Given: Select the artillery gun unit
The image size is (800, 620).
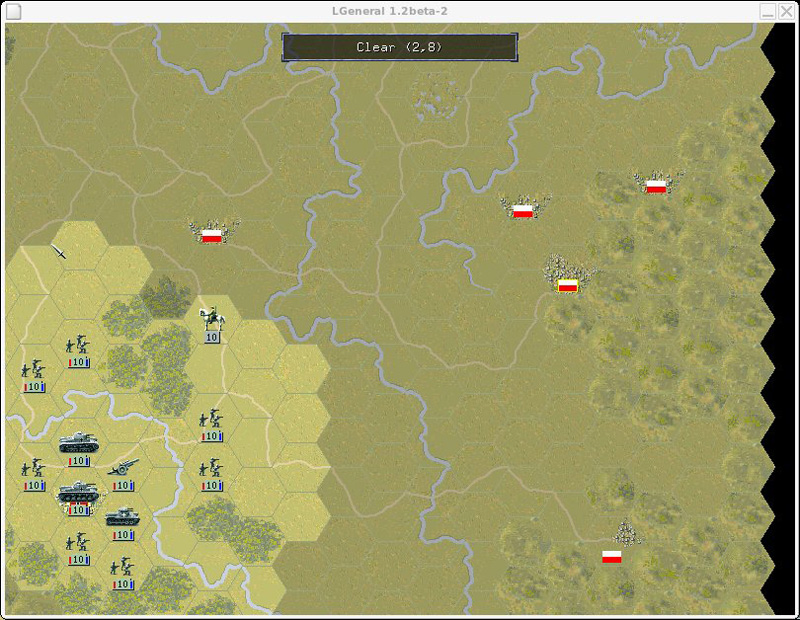Looking at the screenshot, I should 123,468.
